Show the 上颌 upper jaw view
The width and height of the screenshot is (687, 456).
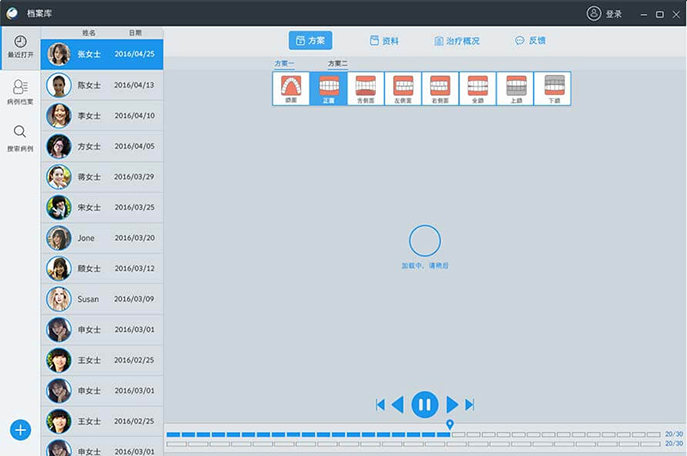(x=515, y=88)
